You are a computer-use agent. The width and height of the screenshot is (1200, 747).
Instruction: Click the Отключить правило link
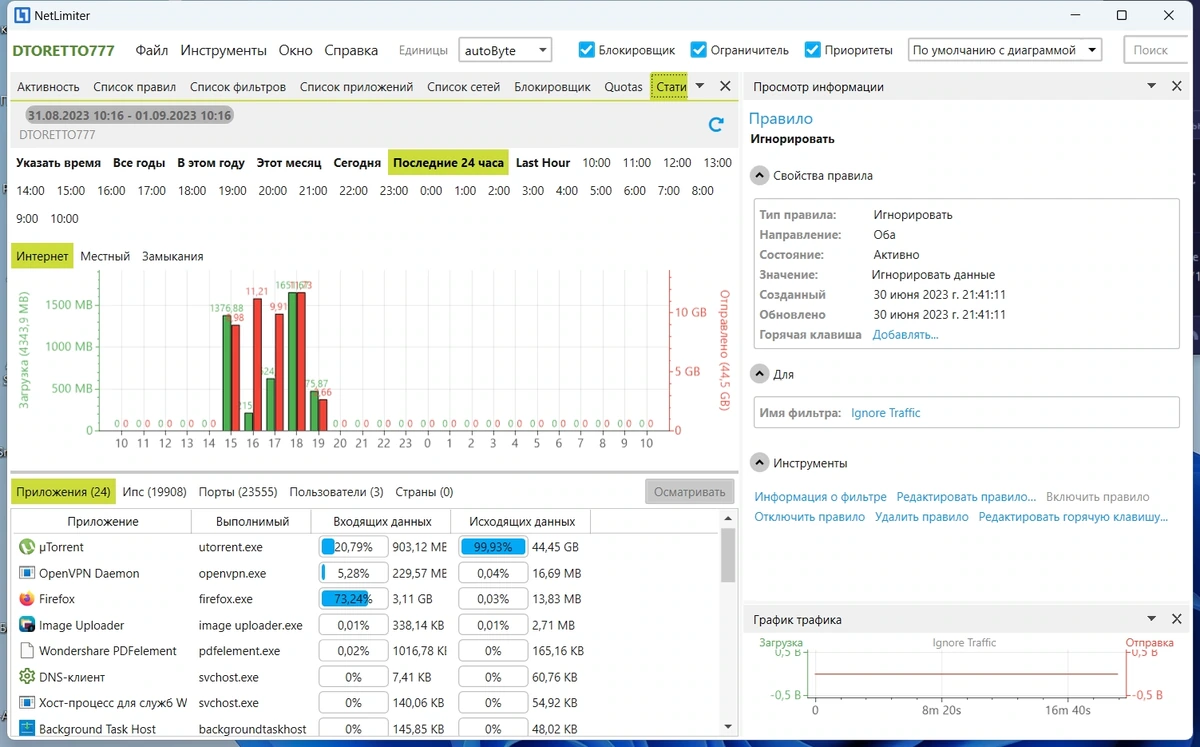[810, 518]
